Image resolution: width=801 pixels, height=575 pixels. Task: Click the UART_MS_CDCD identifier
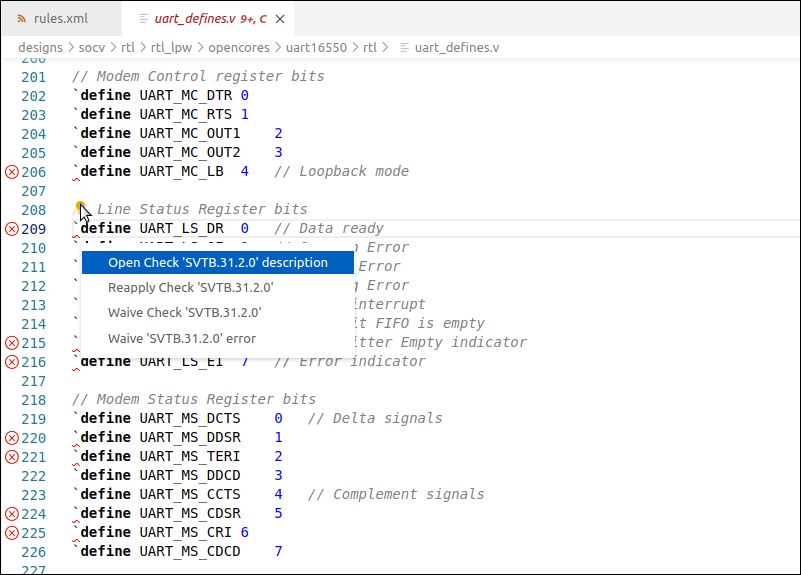click(190, 551)
